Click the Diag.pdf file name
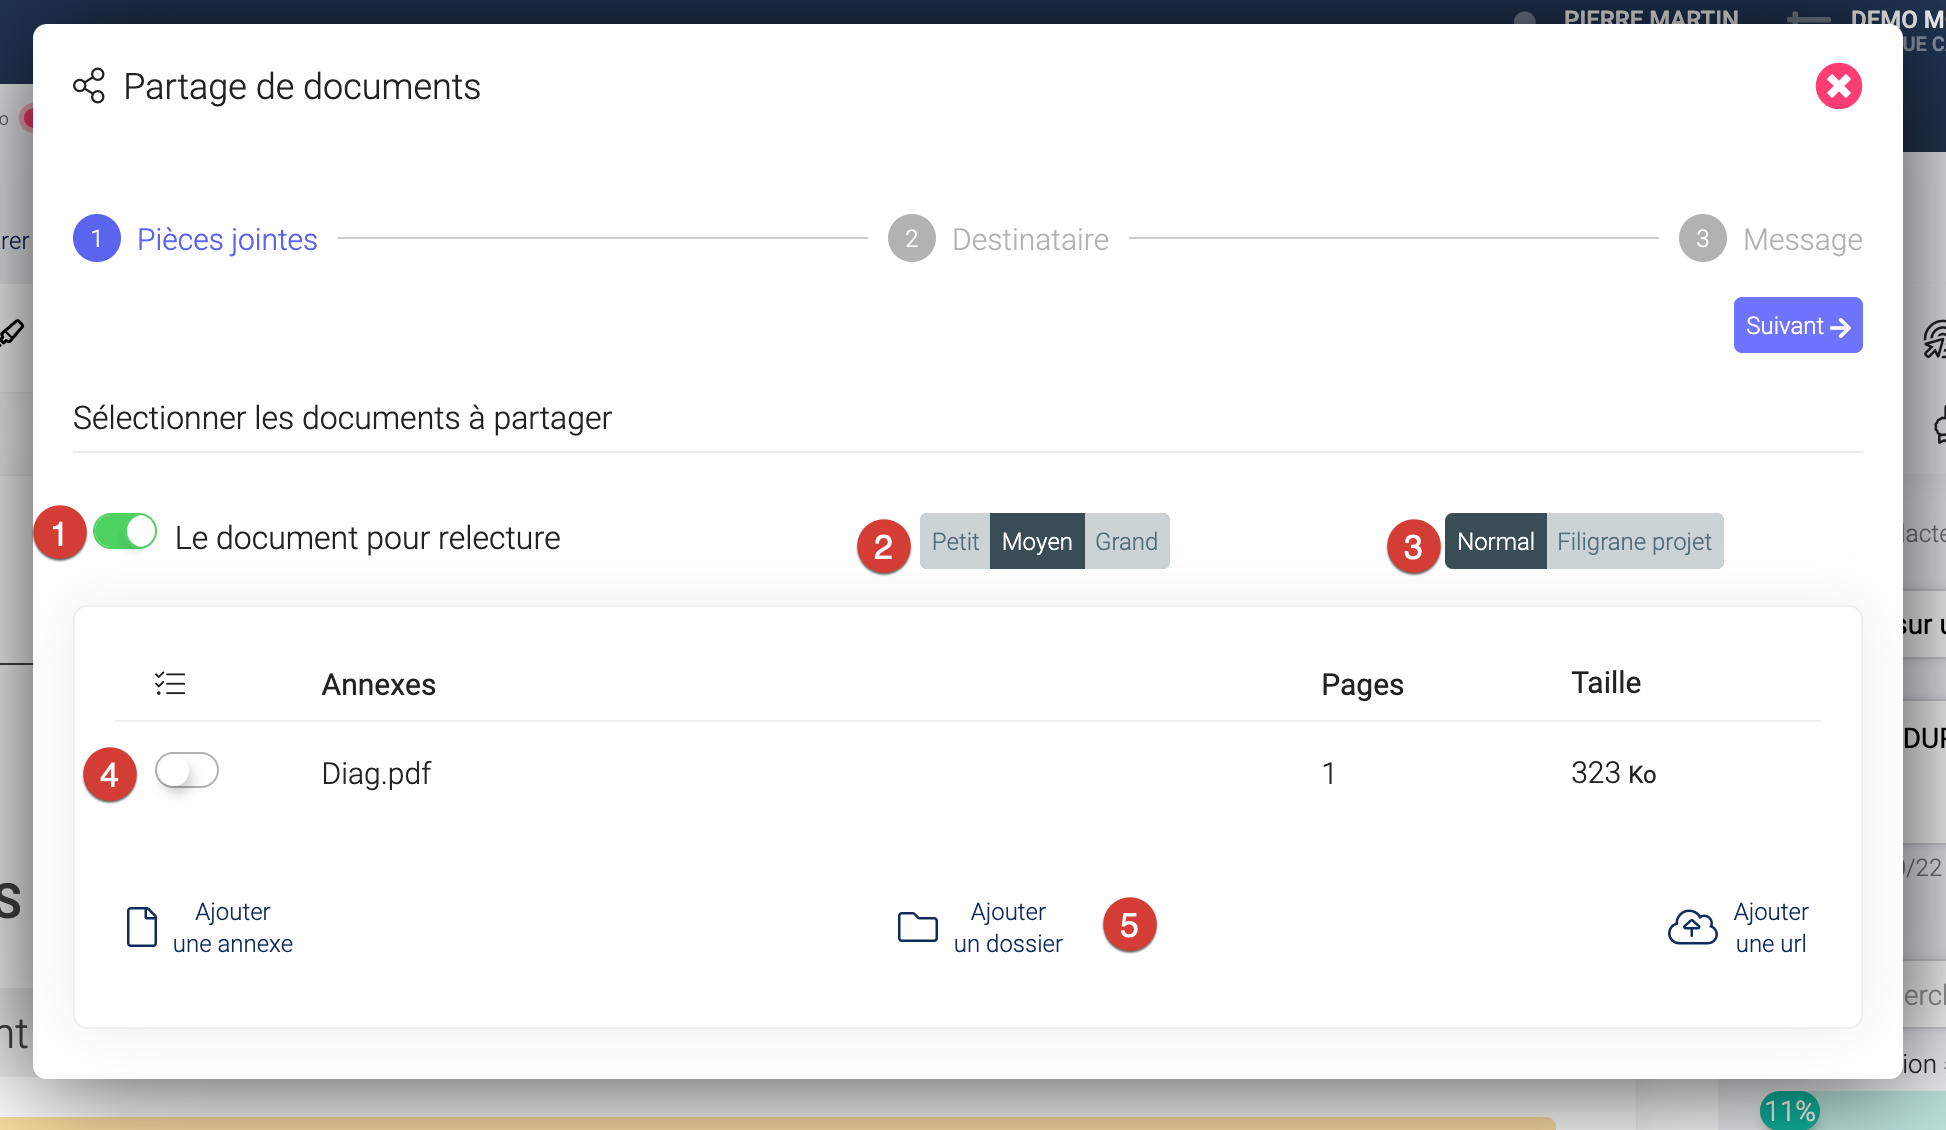 pyautogui.click(x=376, y=774)
